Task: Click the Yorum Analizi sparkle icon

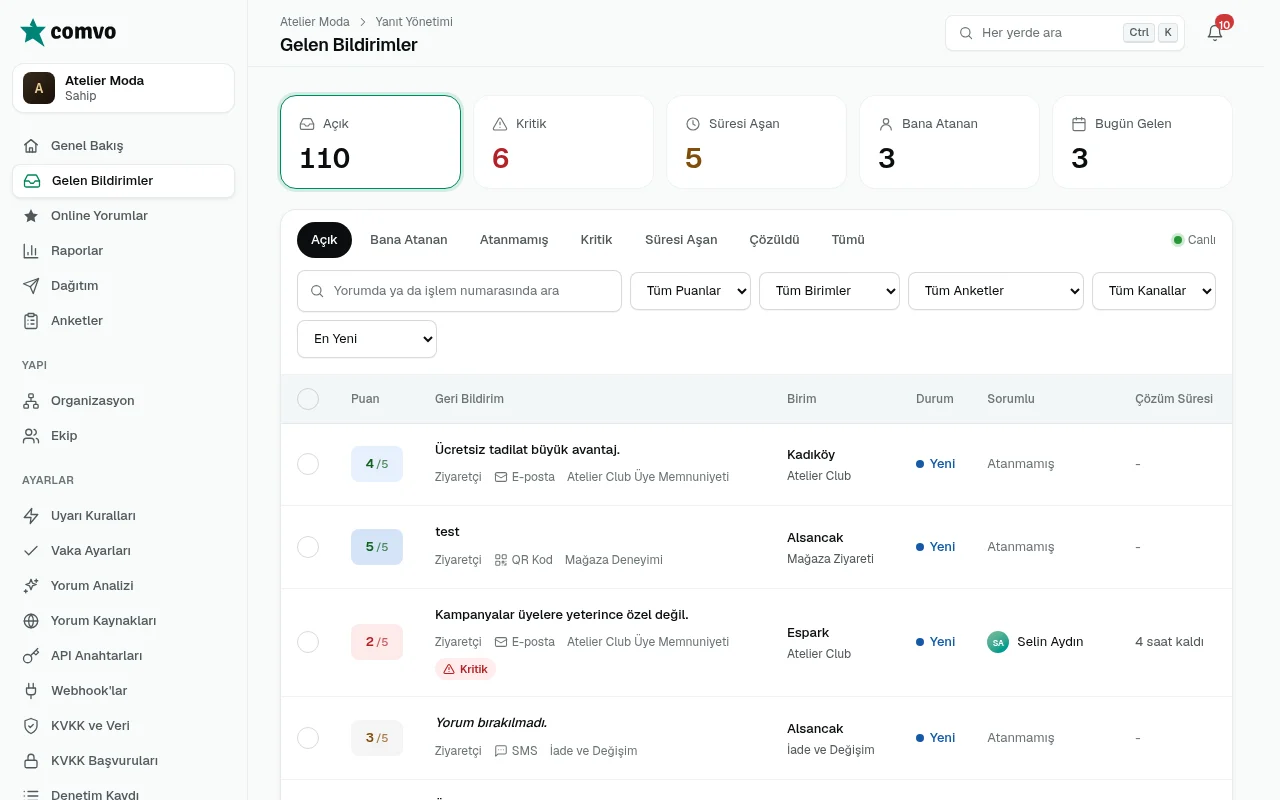Action: [31, 586]
